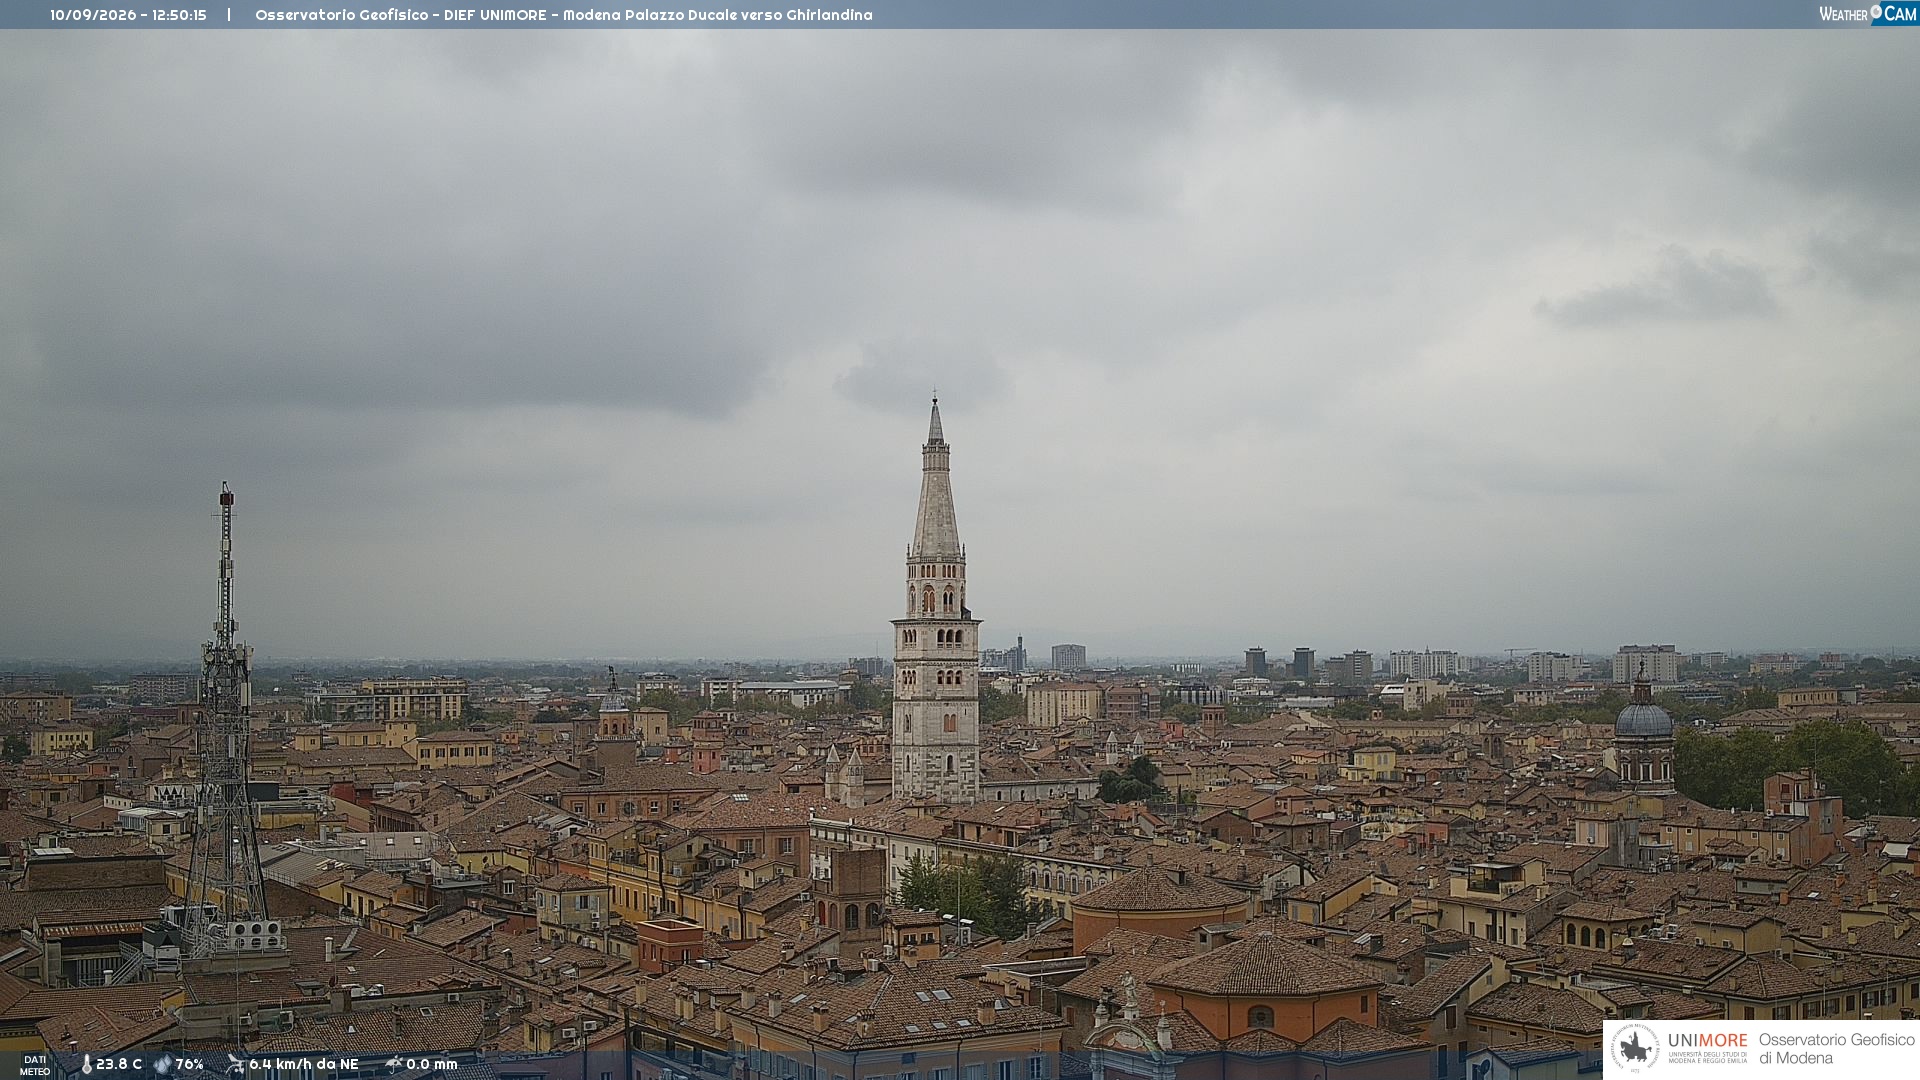This screenshot has height=1080, width=1920.
Task: Click the humidity water drops icon
Action: [x=162, y=1064]
